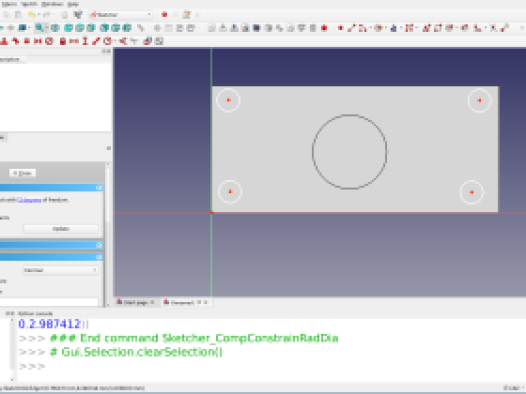The width and height of the screenshot is (526, 394).
Task: Open the Normal filter combo box
Action: tap(61, 270)
